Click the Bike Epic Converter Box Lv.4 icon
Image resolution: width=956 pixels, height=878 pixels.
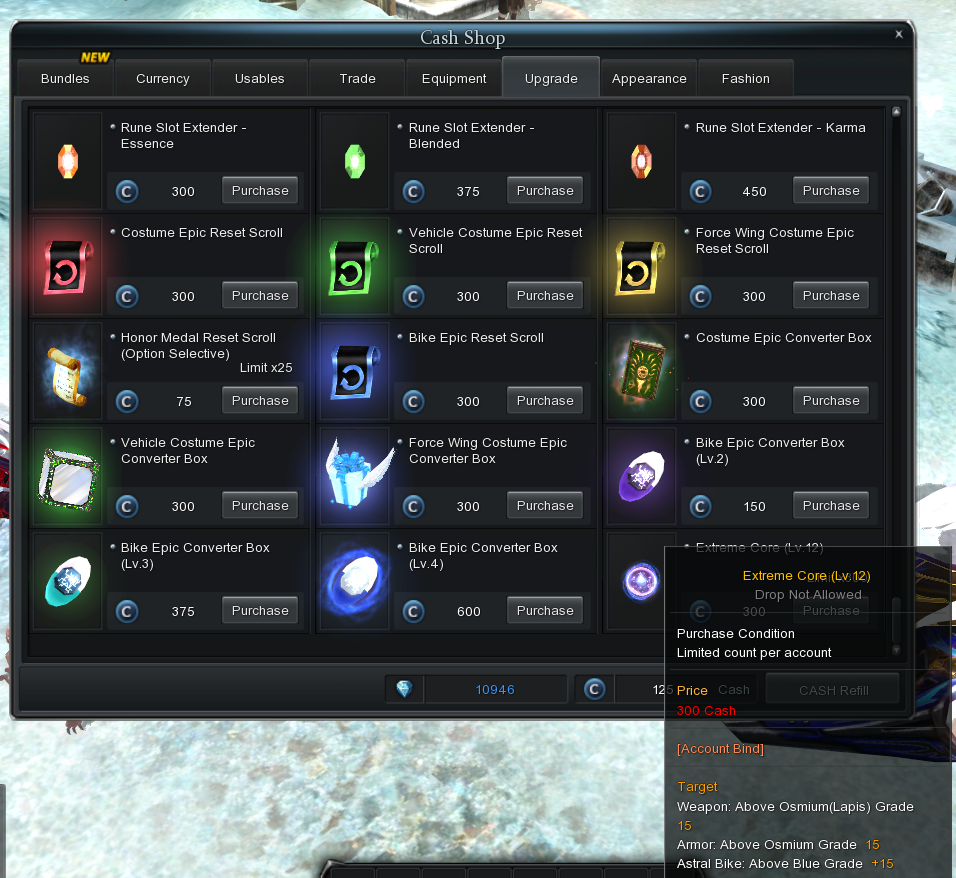tap(355, 580)
